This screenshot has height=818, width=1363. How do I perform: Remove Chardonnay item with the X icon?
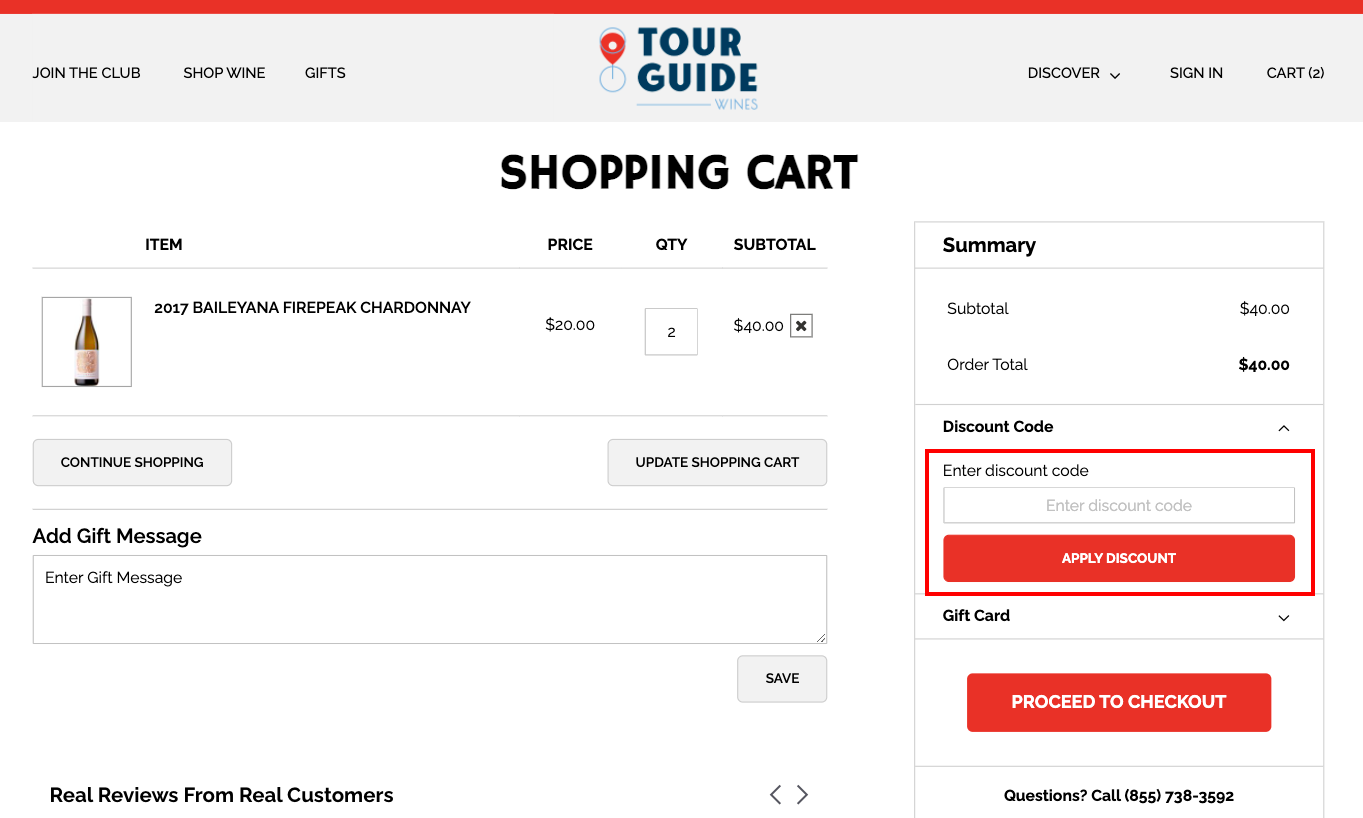801,326
